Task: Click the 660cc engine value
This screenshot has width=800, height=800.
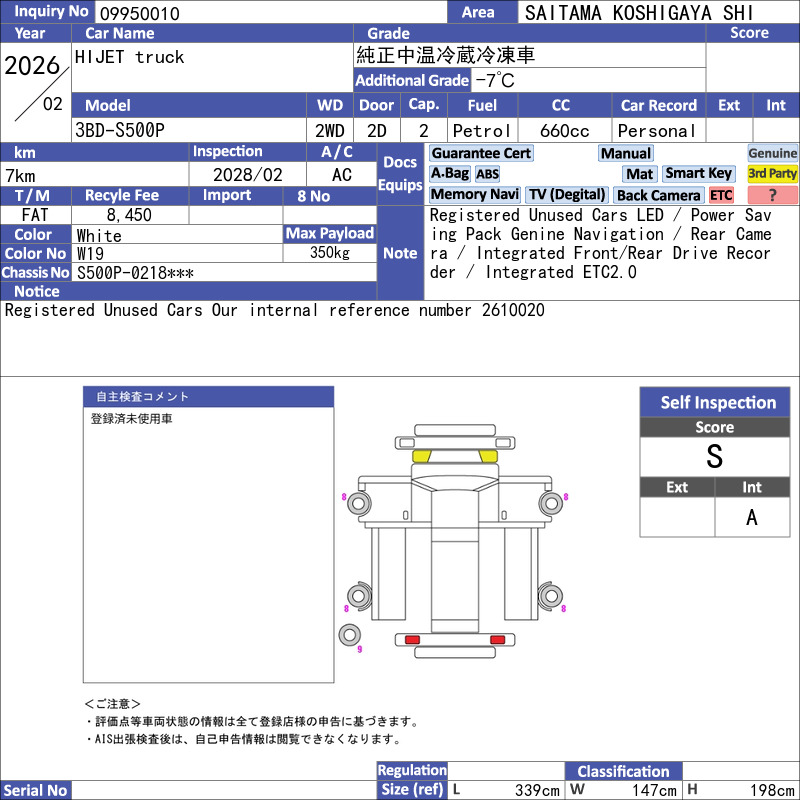Action: [564, 131]
